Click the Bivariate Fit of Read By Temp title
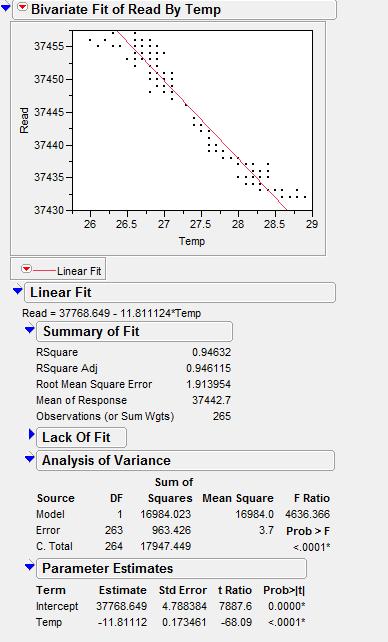 (126, 9)
